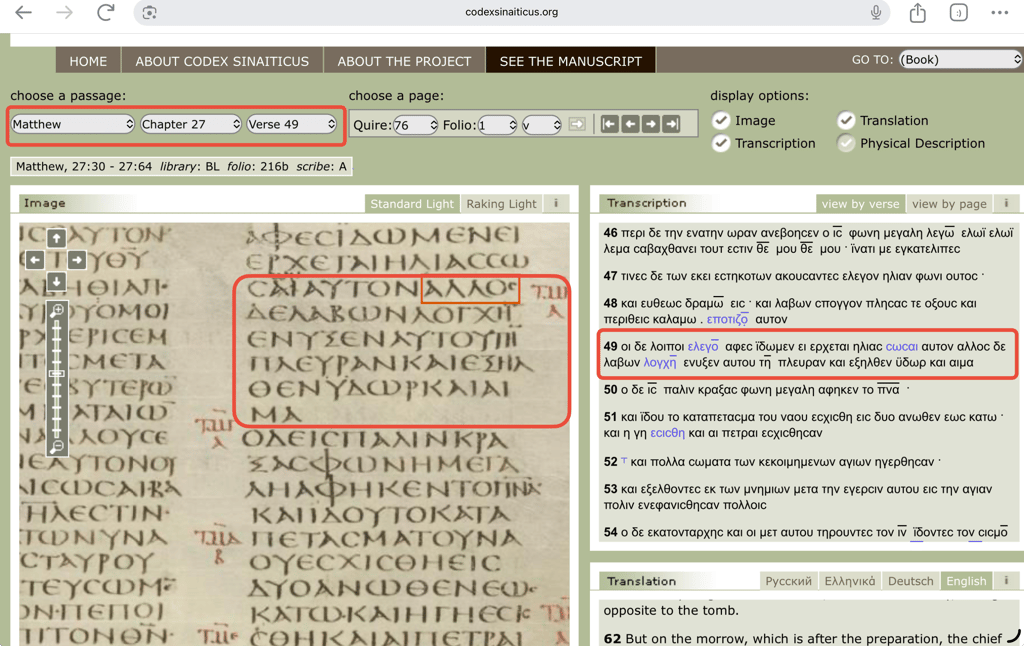Select view by page tab
This screenshot has height=646, width=1024.
(949, 204)
